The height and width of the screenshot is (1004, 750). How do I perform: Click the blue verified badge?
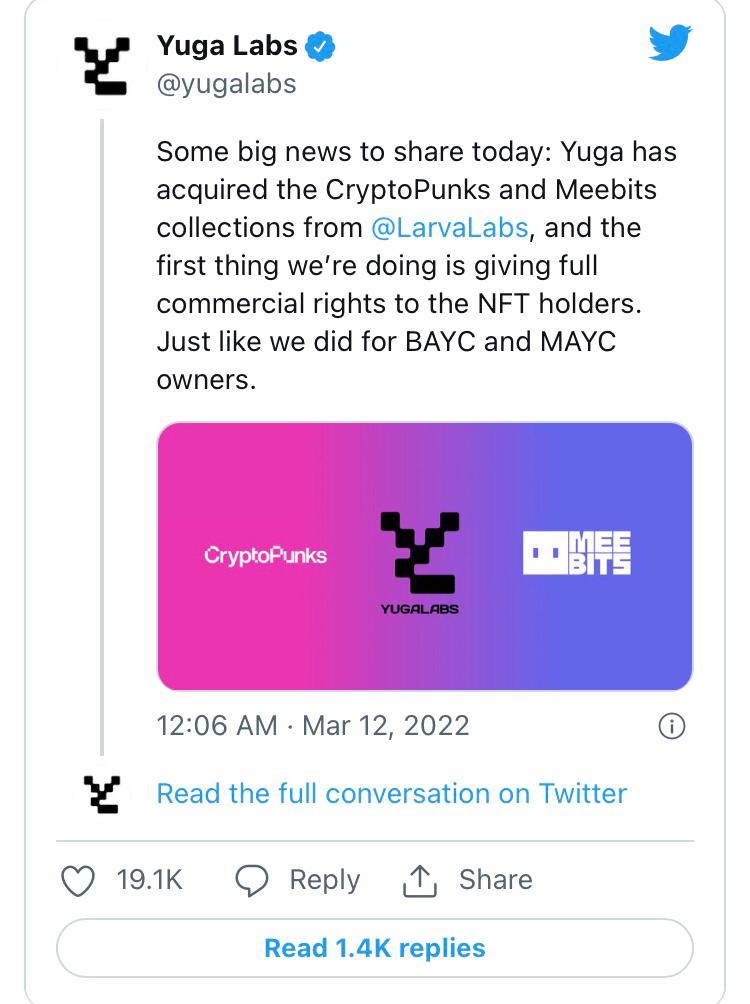tap(320, 46)
